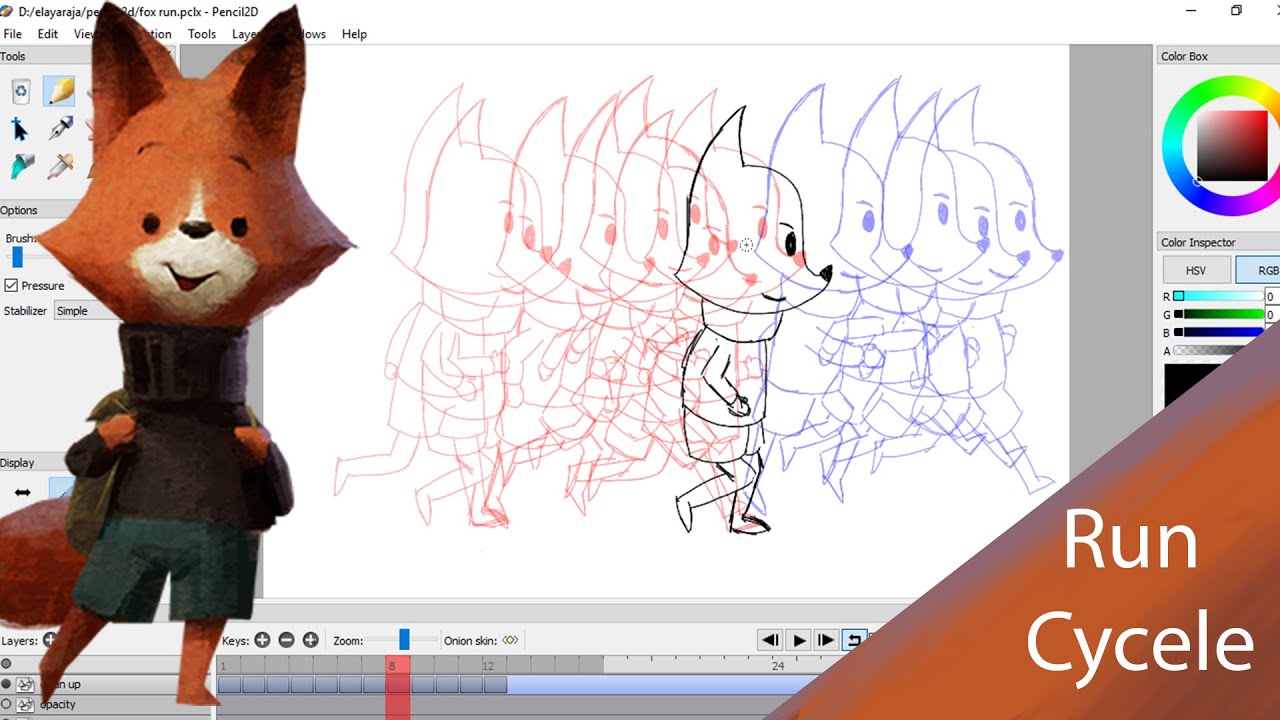Select the Pencil tool
Image resolution: width=1280 pixels, height=720 pixels.
coord(59,92)
